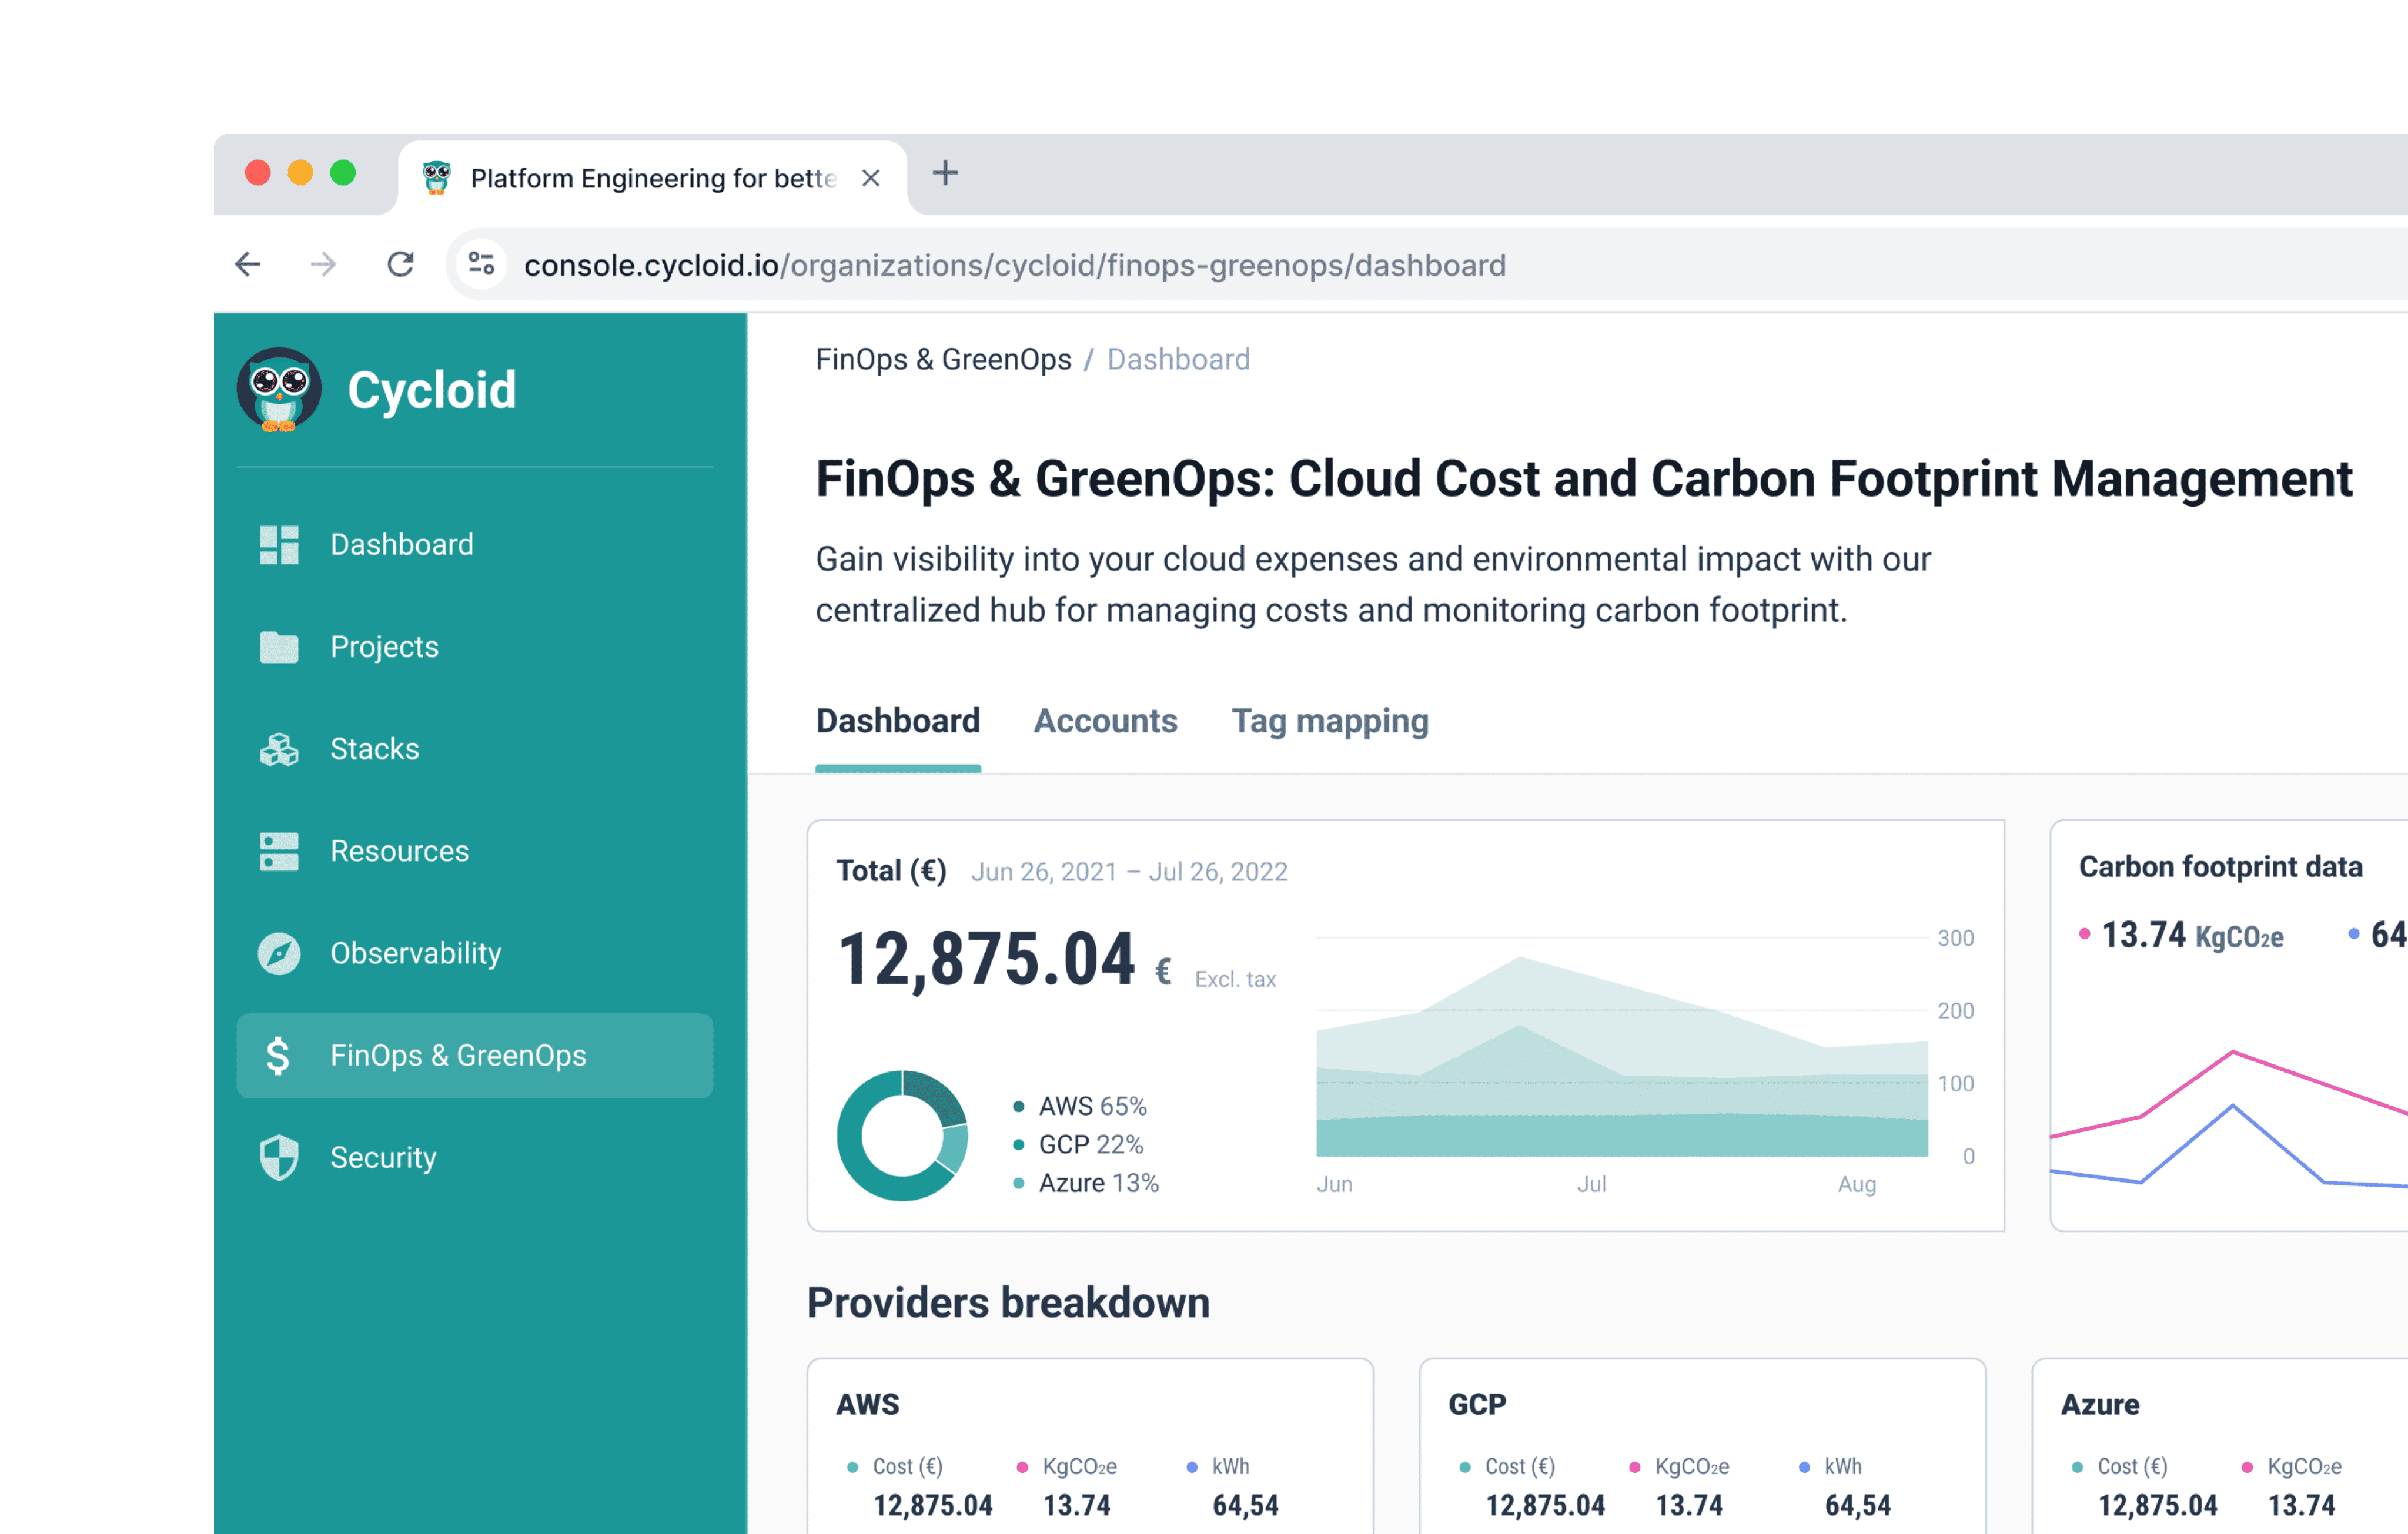The image size is (2408, 1534).
Task: Click Azure card Cost (€) label
Action: (x=2132, y=1467)
